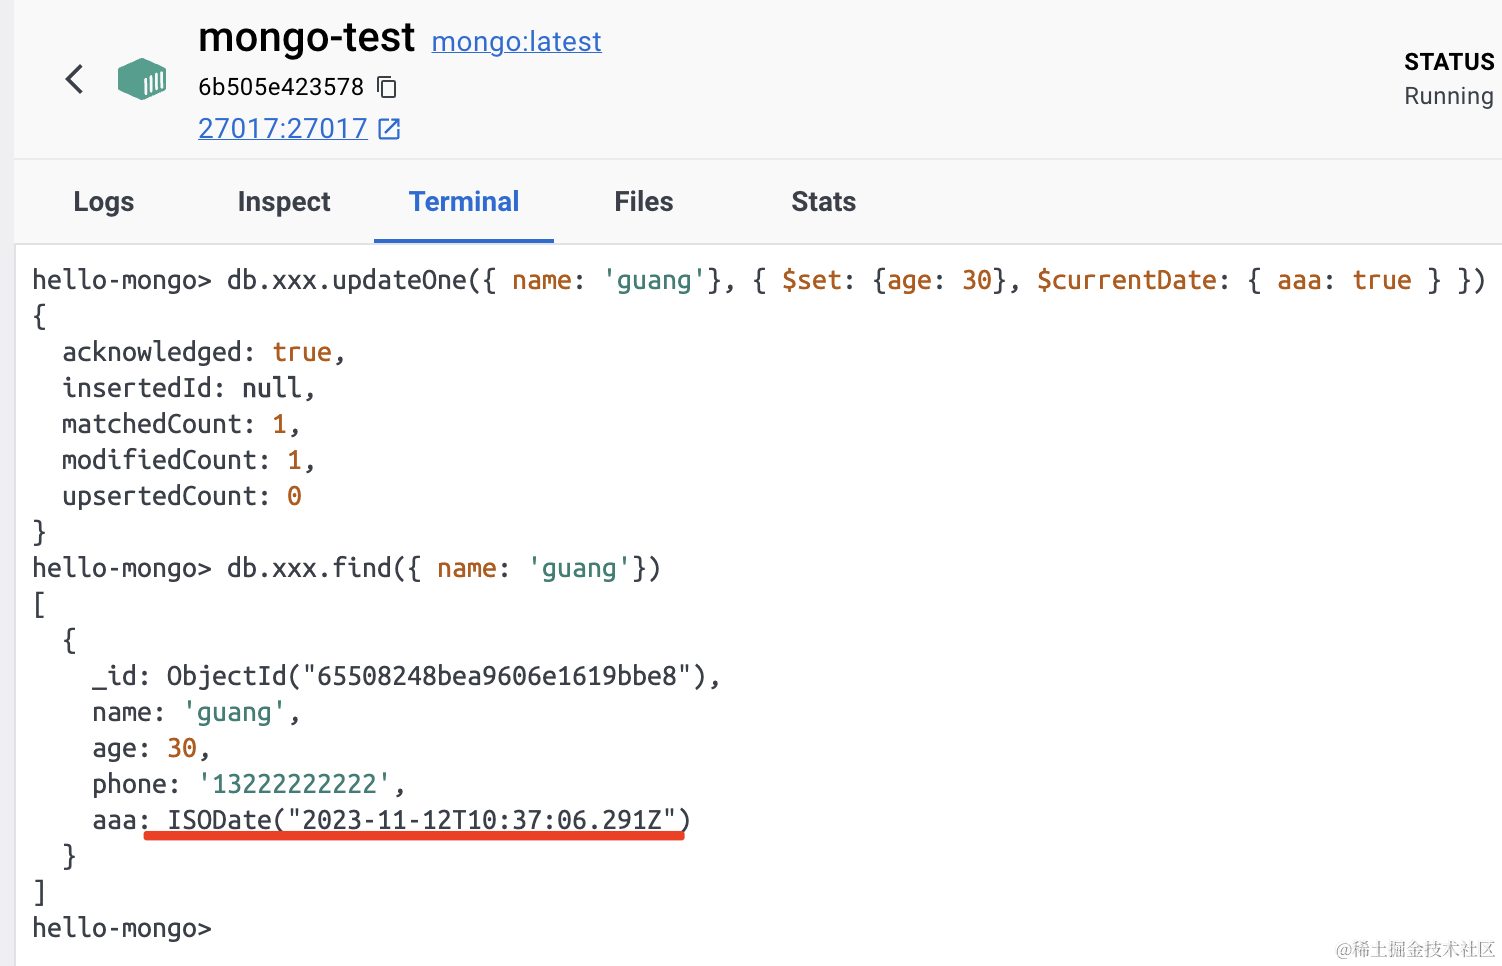The height and width of the screenshot is (966, 1502).
Task: Click the mongo-test container name
Action: click(x=306, y=38)
